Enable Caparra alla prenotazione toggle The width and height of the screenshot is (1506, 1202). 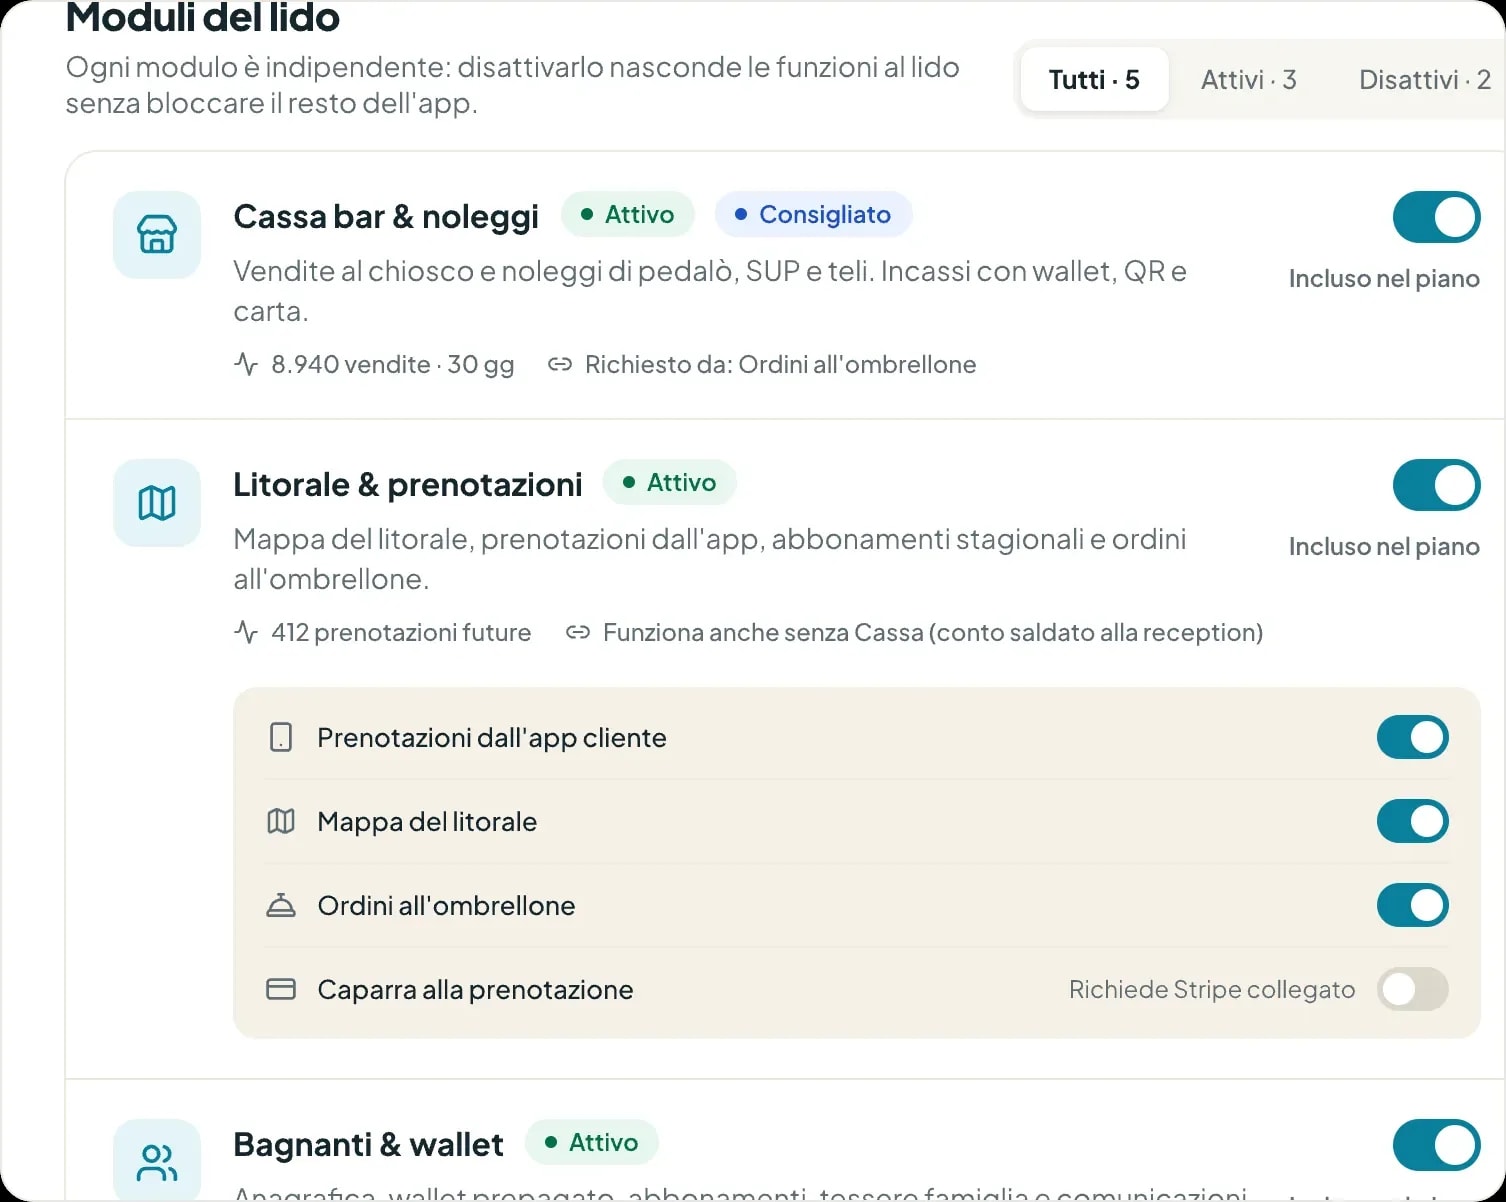pyautogui.click(x=1413, y=990)
